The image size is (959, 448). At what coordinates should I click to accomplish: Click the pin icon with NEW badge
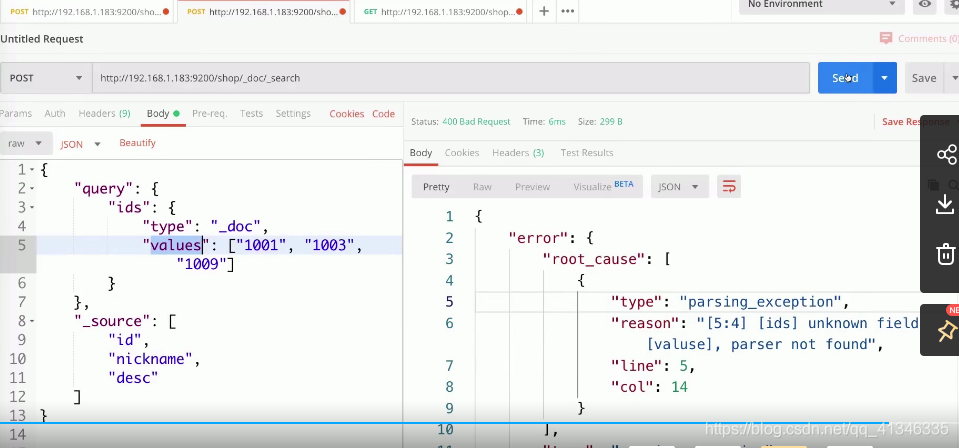coord(946,331)
